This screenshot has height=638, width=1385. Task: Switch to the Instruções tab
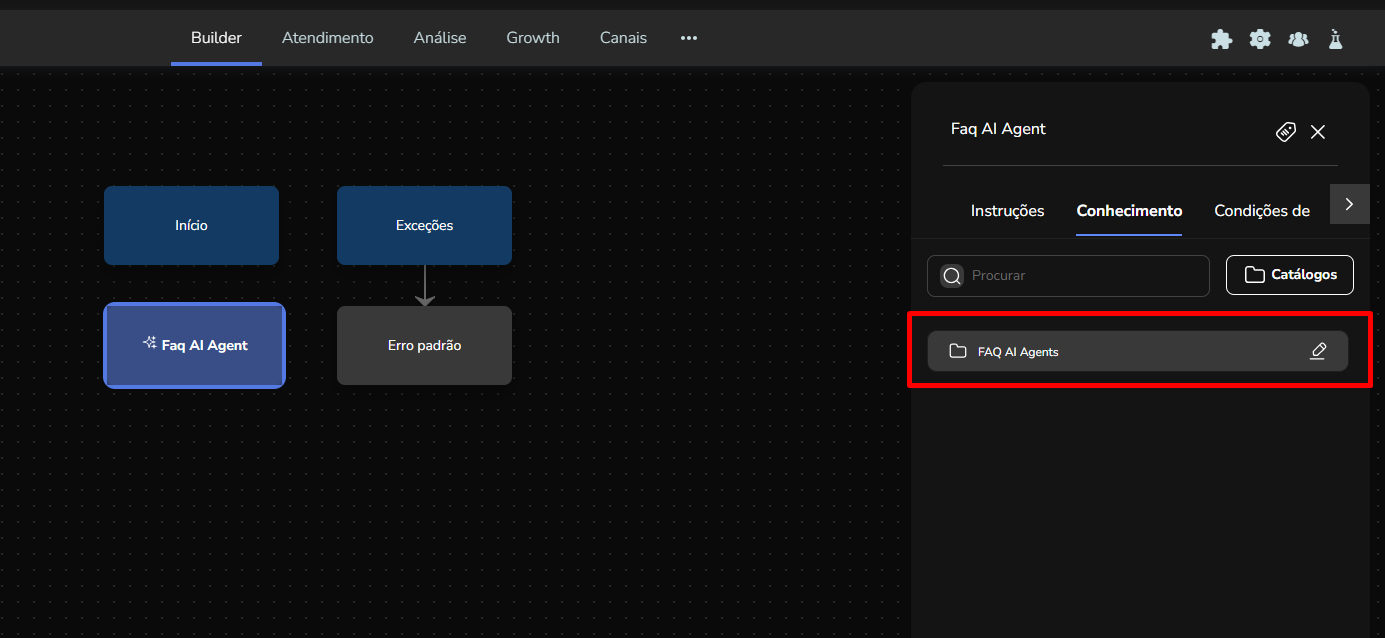(1007, 211)
